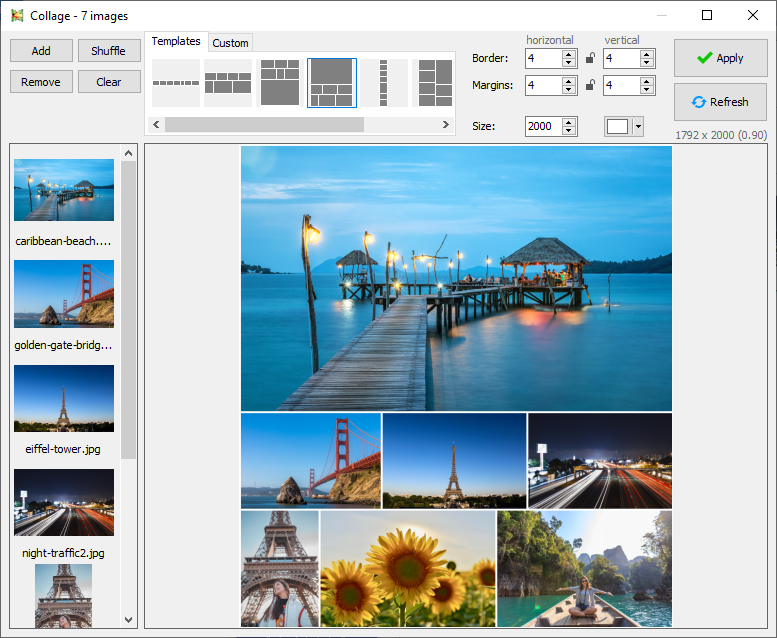Toggle the Margins lock icon

590,86
